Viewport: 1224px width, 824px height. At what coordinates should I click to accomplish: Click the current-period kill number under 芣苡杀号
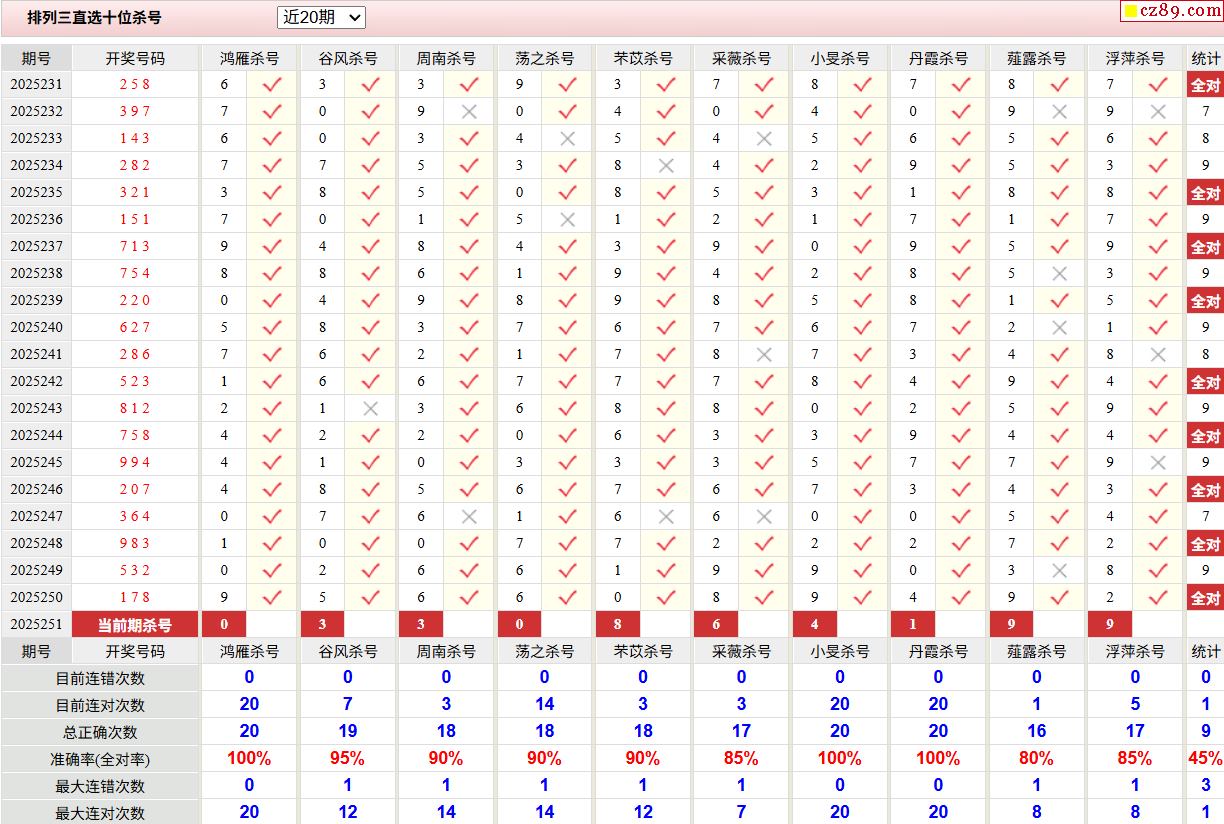pyautogui.click(x=618, y=625)
